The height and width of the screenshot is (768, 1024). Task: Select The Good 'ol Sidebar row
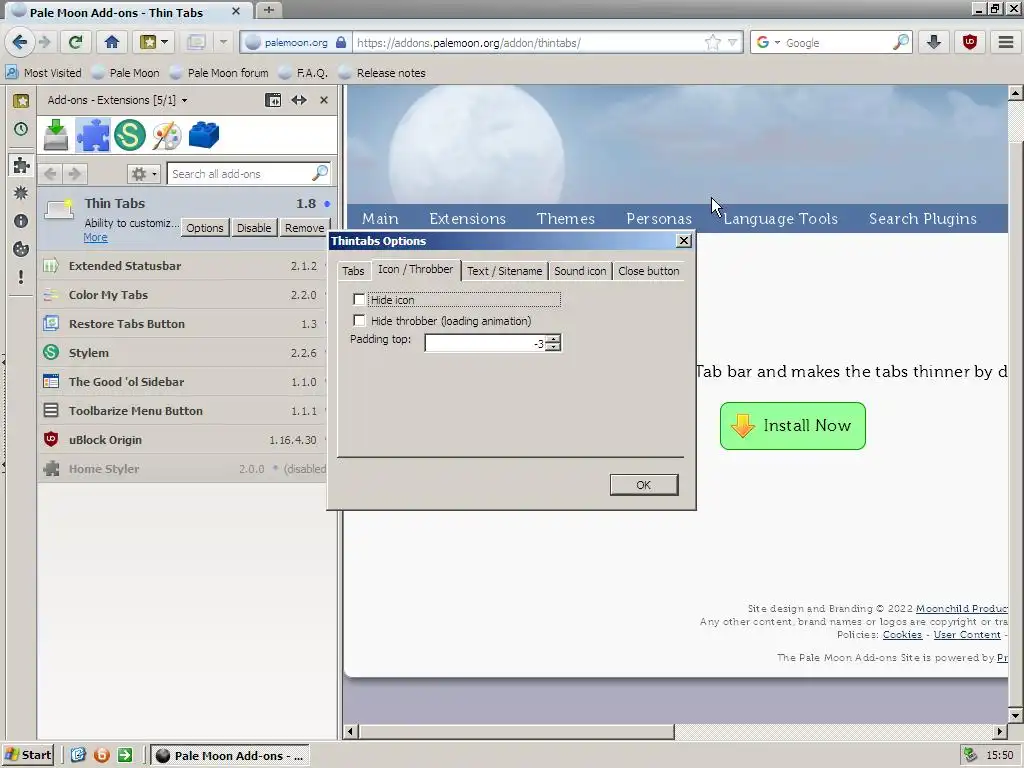click(183, 381)
